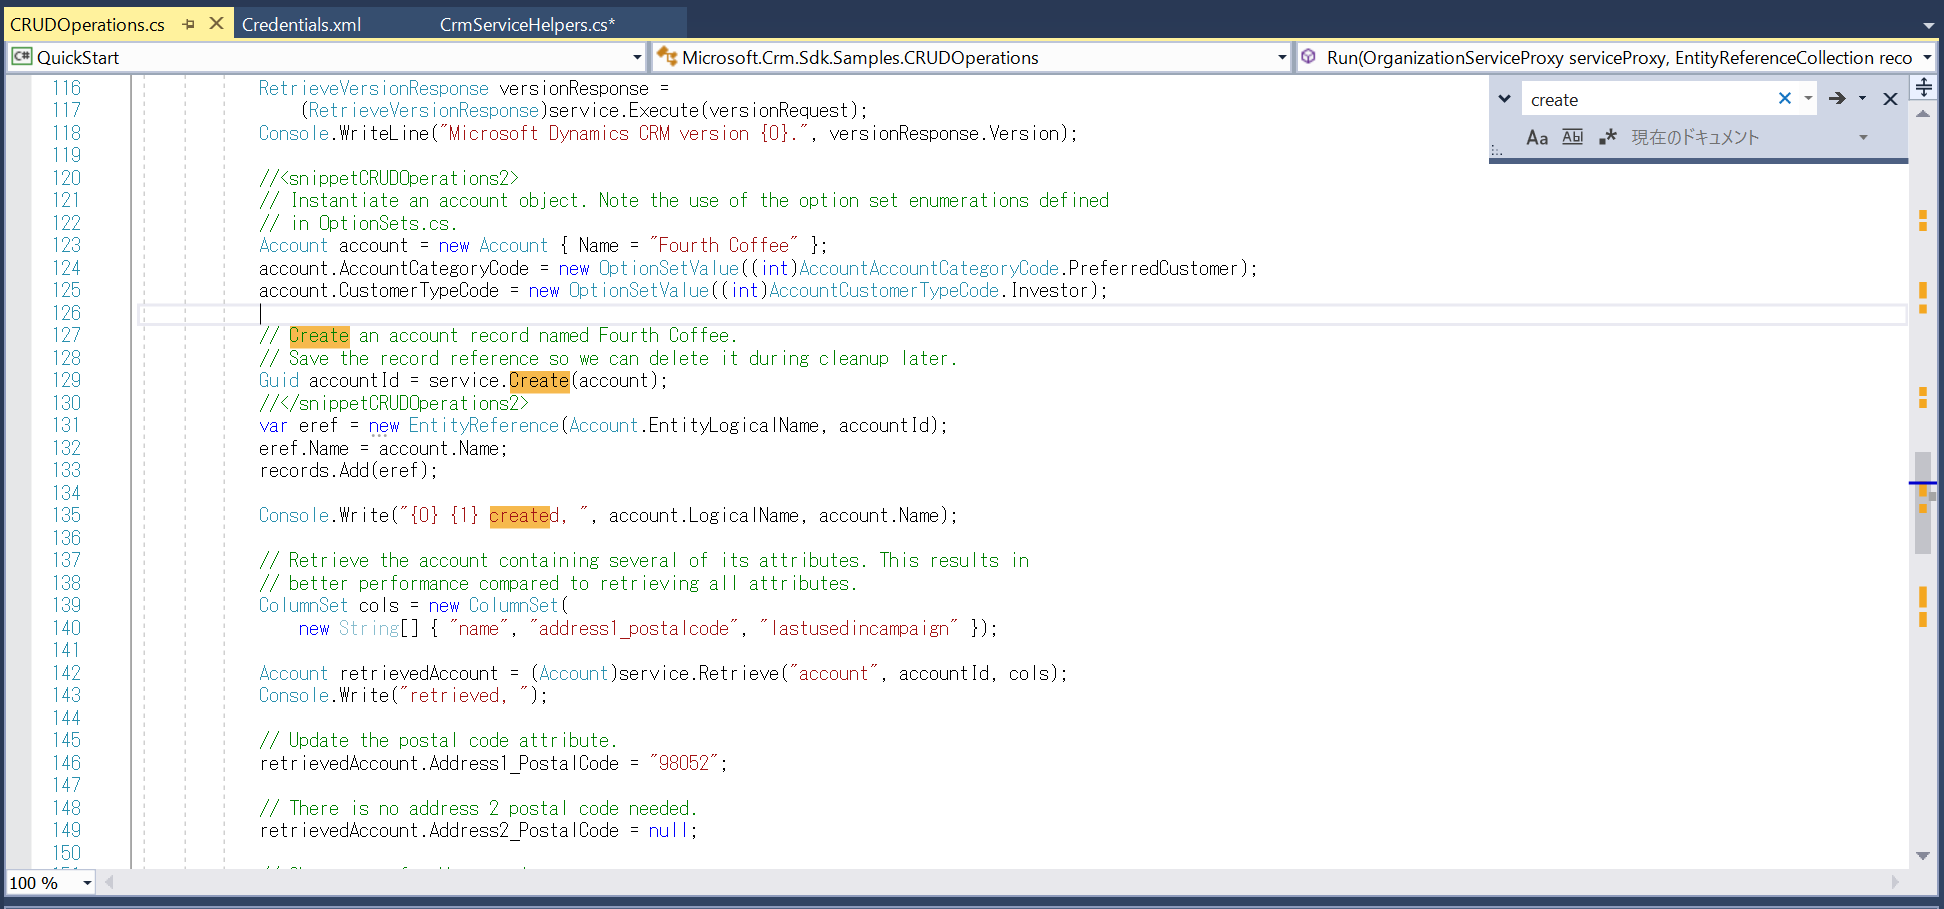
Task: Pin the CRUDOperations.cs document tab
Action: tap(189, 22)
